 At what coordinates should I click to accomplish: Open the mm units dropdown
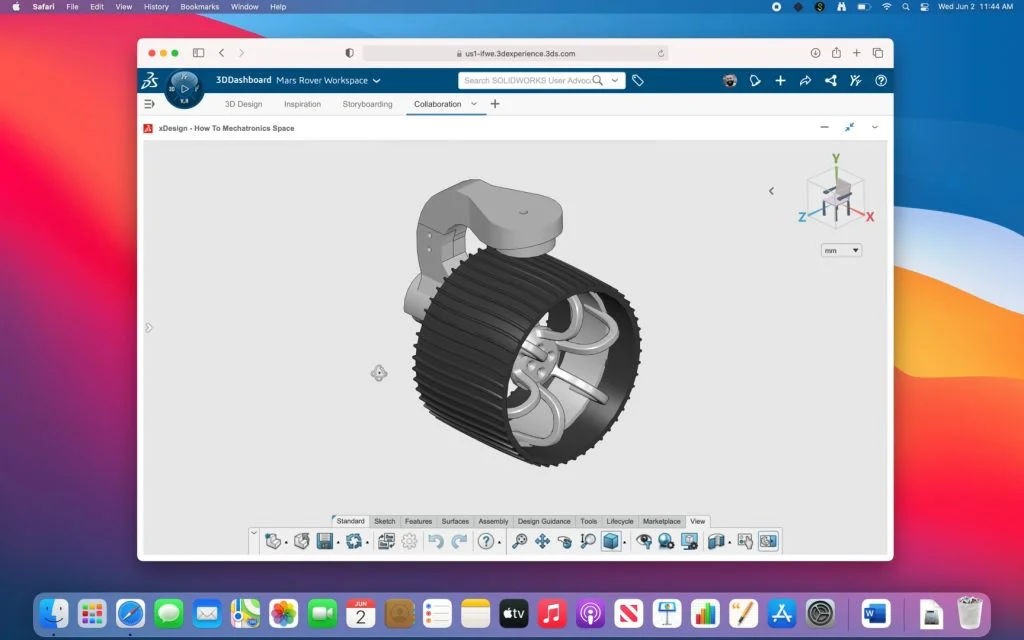(841, 250)
